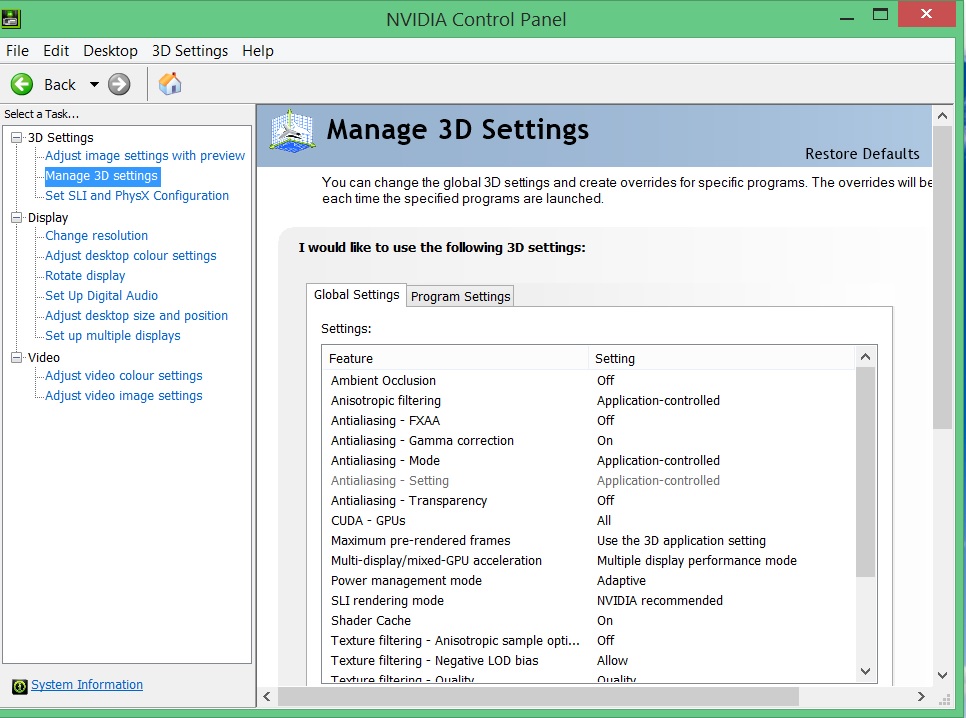This screenshot has width=966, height=718.
Task: Select Antialiasing - Transparency row
Action: (588, 500)
